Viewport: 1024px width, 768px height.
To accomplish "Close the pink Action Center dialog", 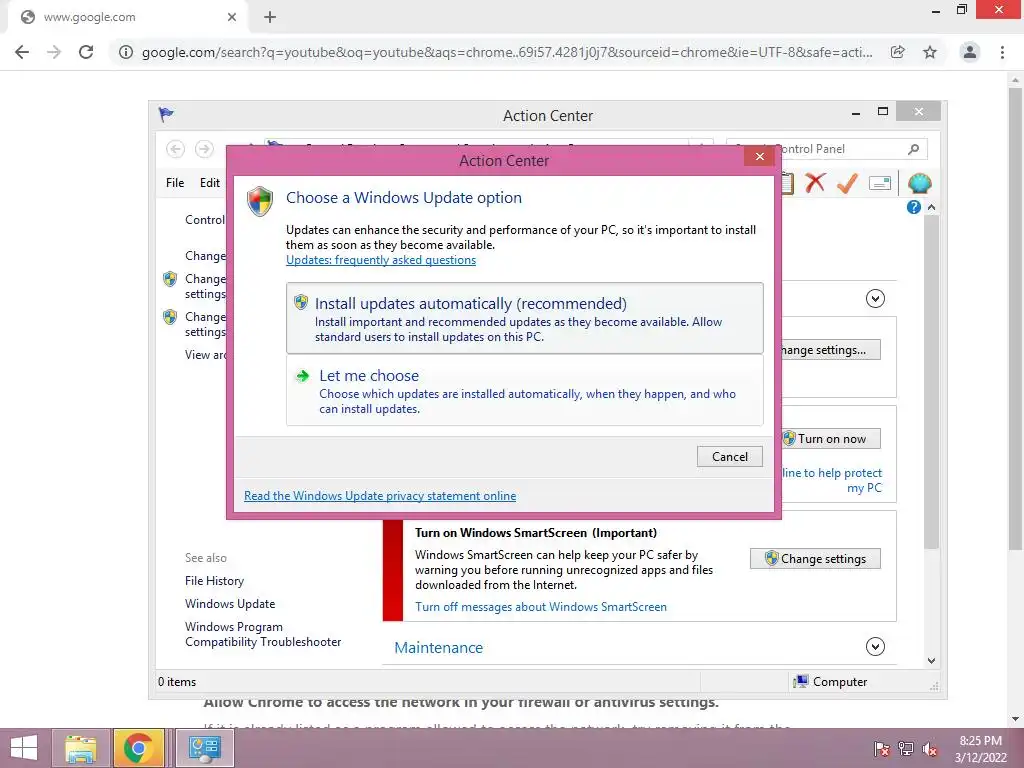I will pos(760,156).
